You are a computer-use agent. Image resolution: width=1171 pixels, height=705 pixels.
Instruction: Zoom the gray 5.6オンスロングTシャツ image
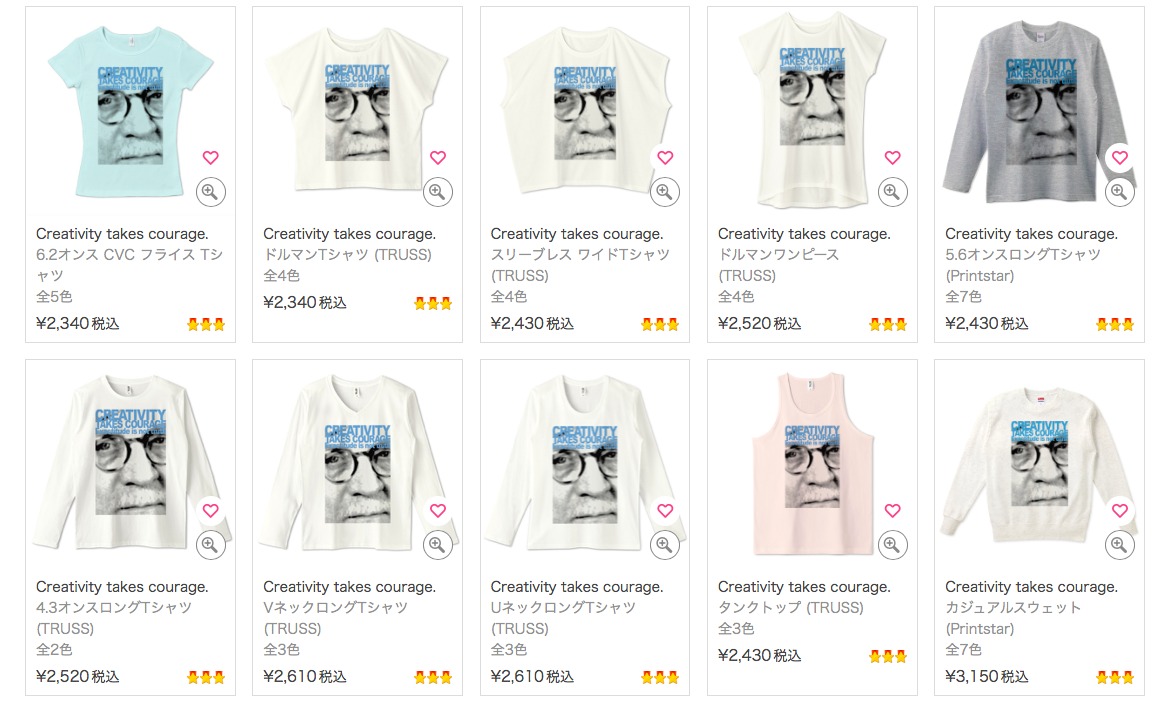1119,192
